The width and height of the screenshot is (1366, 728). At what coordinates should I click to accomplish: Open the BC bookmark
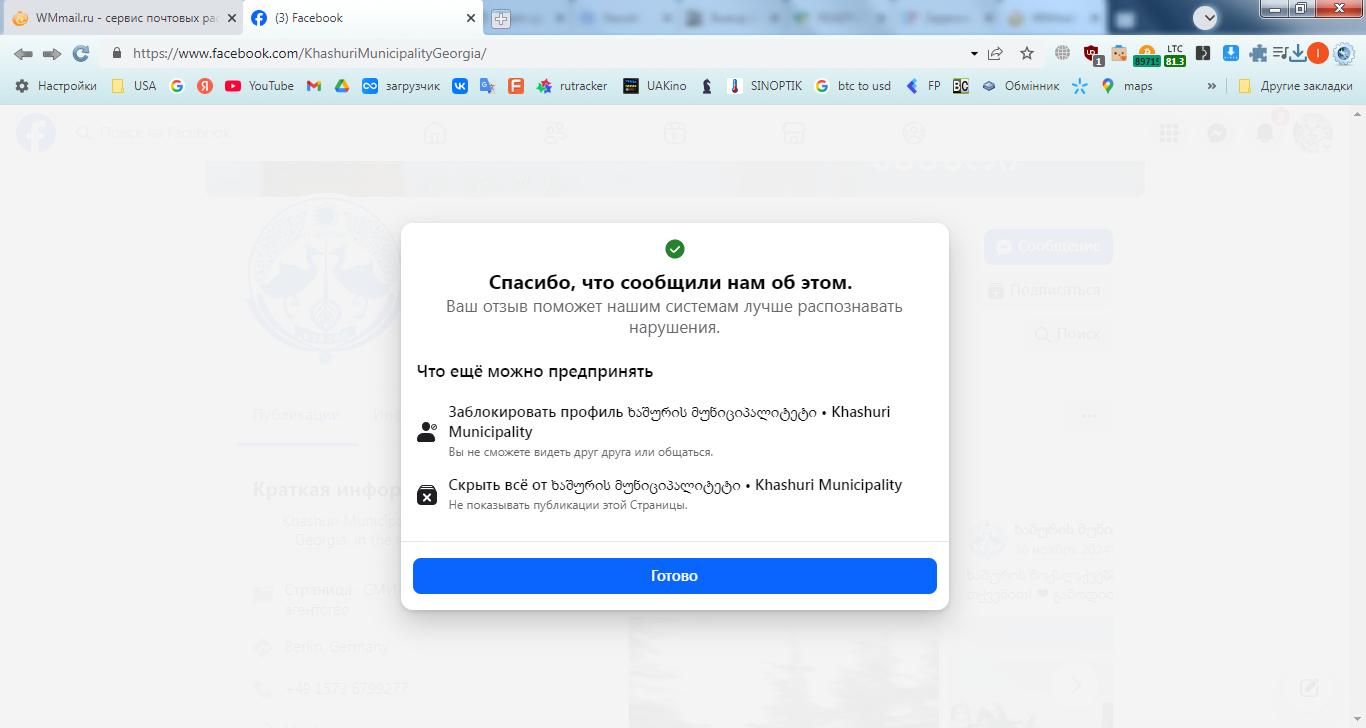(961, 86)
